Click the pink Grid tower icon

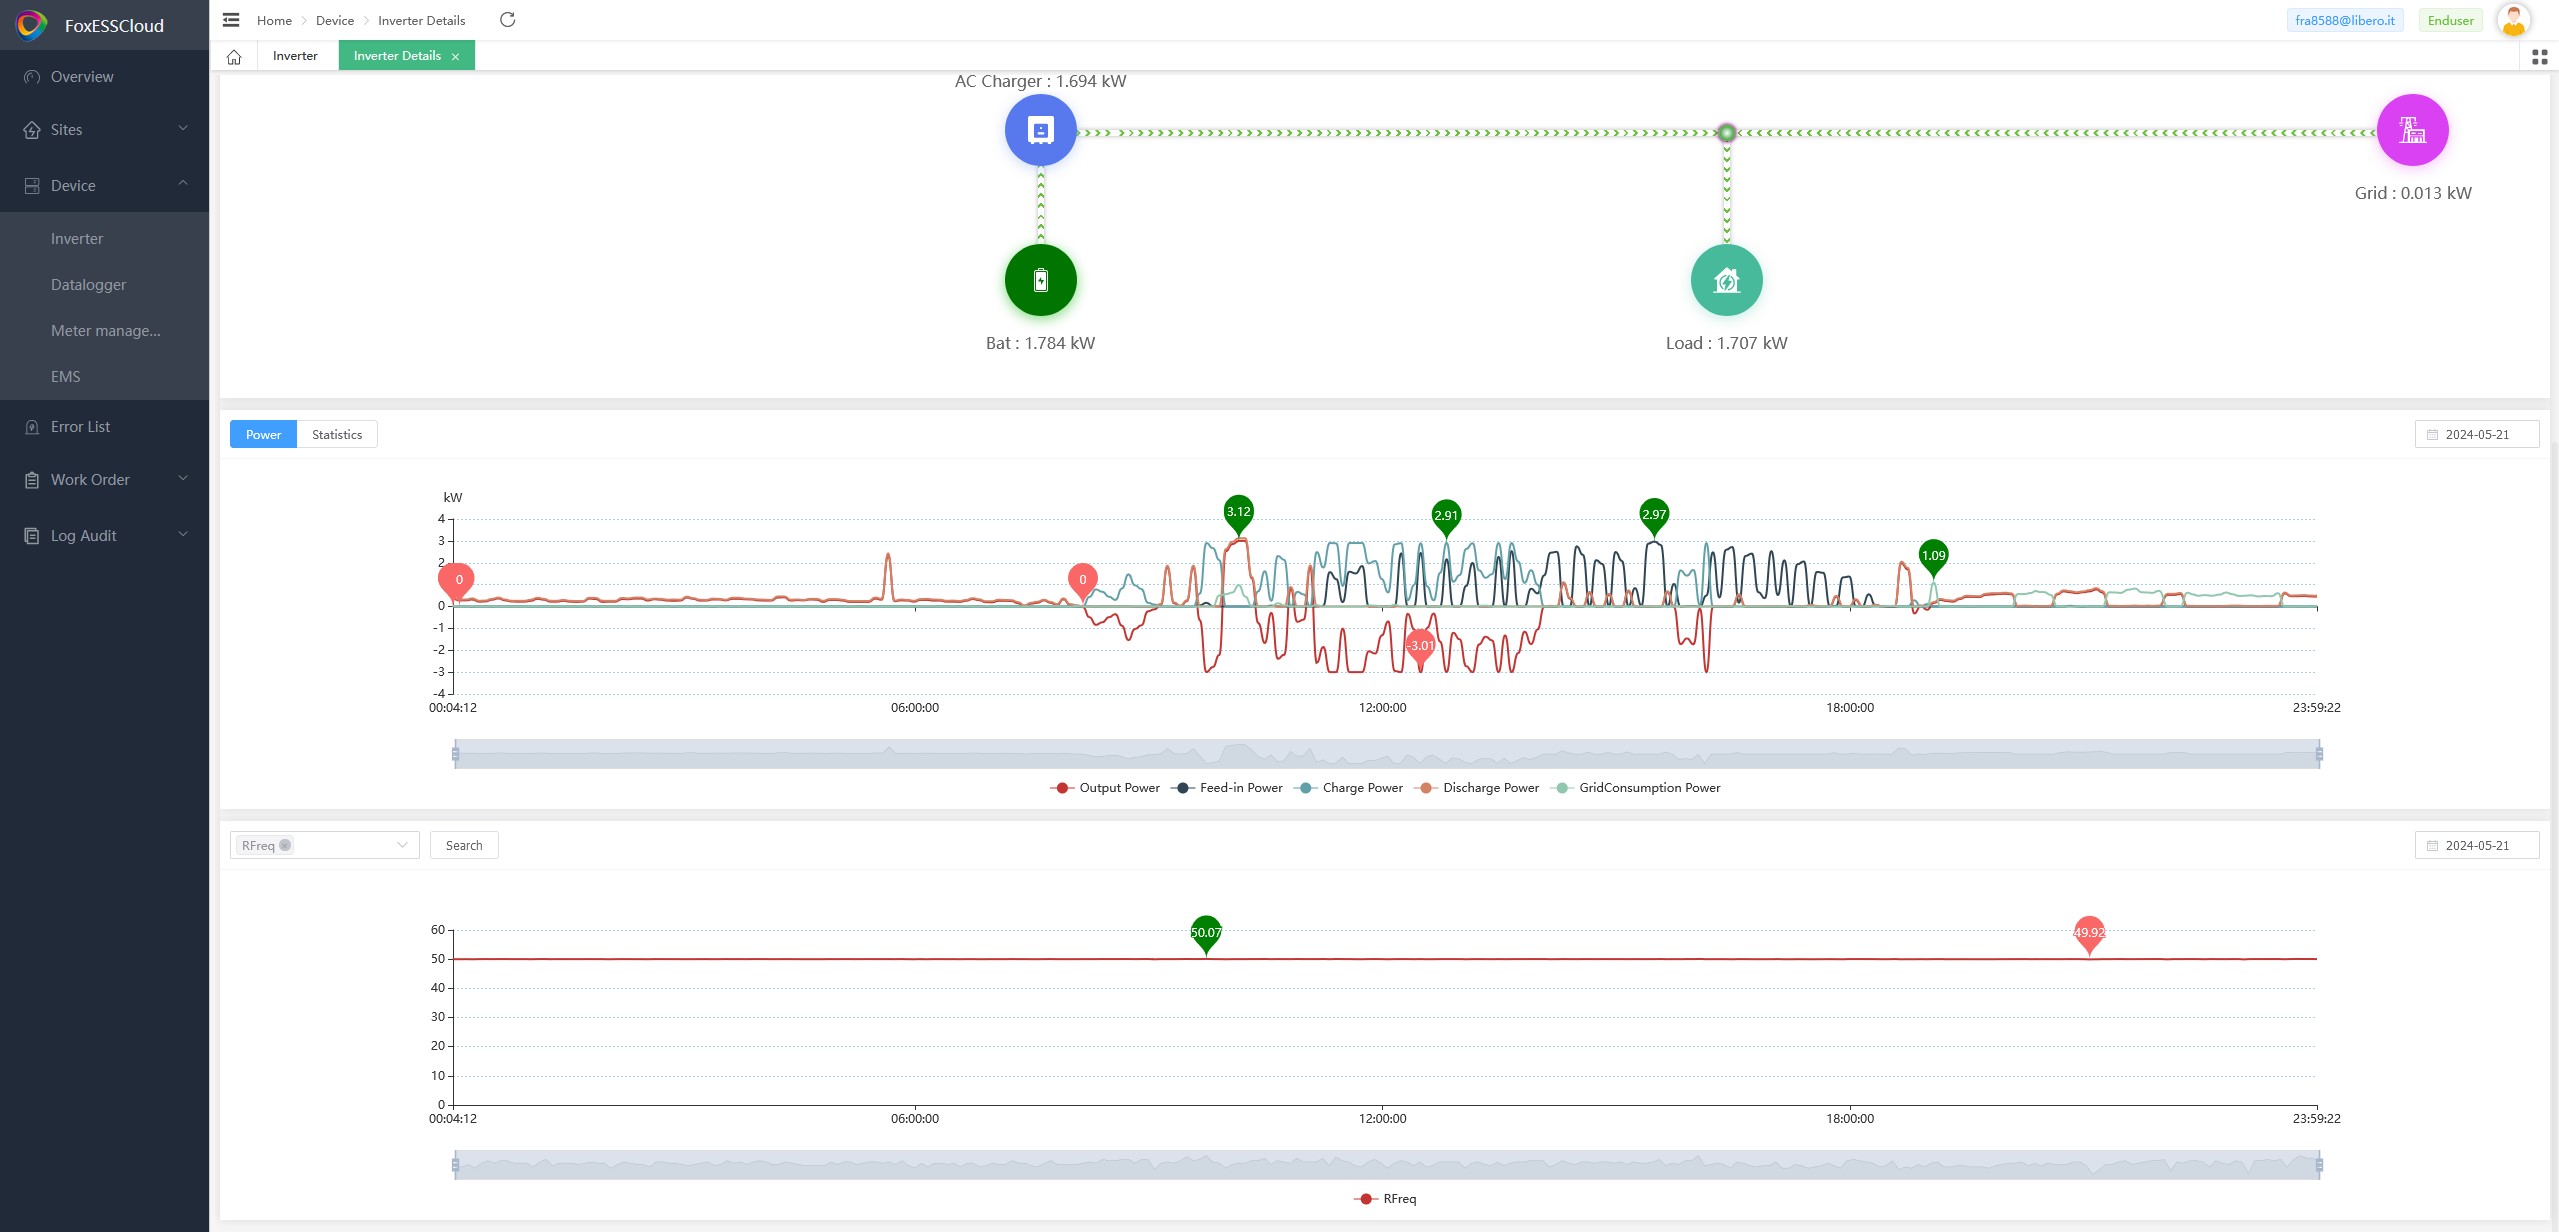(x=2412, y=130)
